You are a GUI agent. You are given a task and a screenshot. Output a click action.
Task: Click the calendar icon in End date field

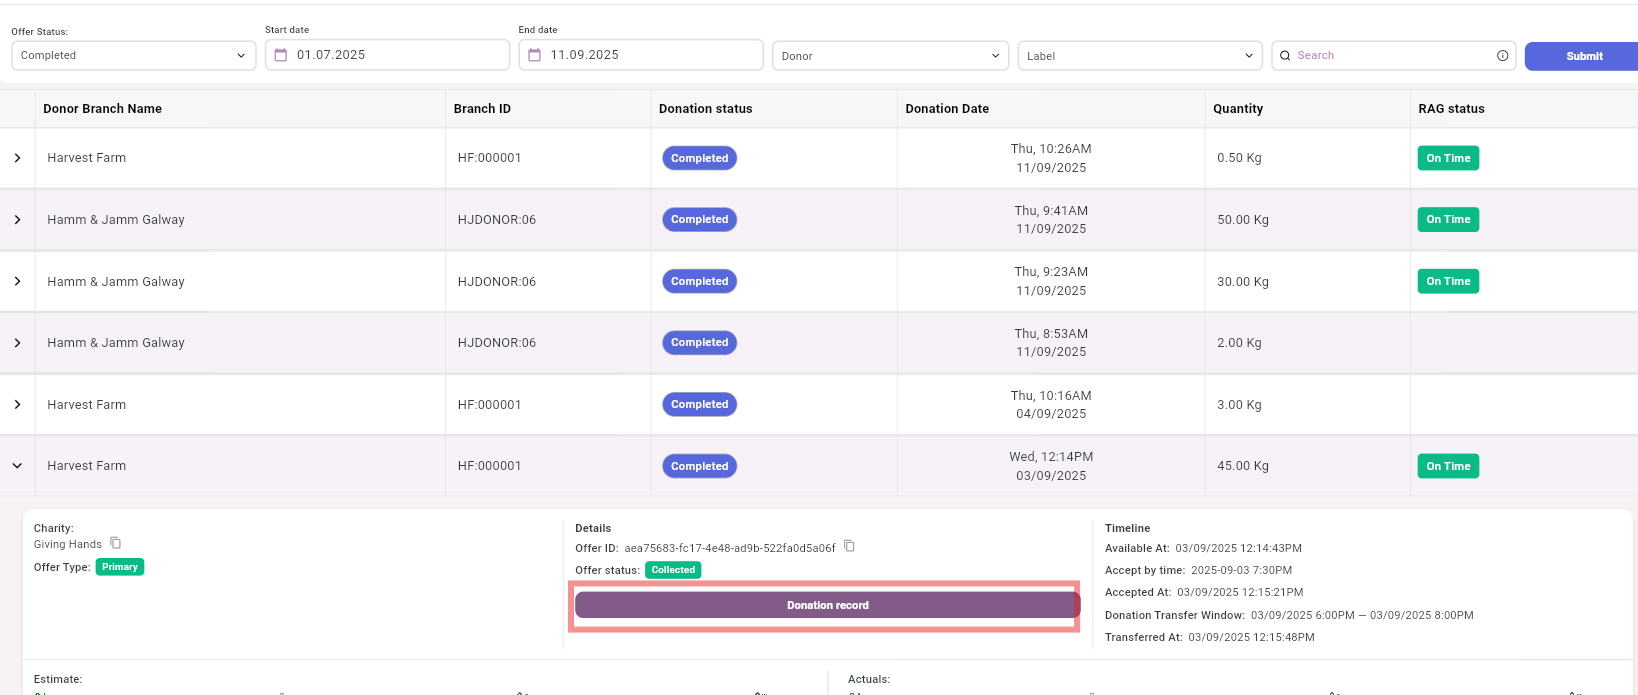click(534, 55)
